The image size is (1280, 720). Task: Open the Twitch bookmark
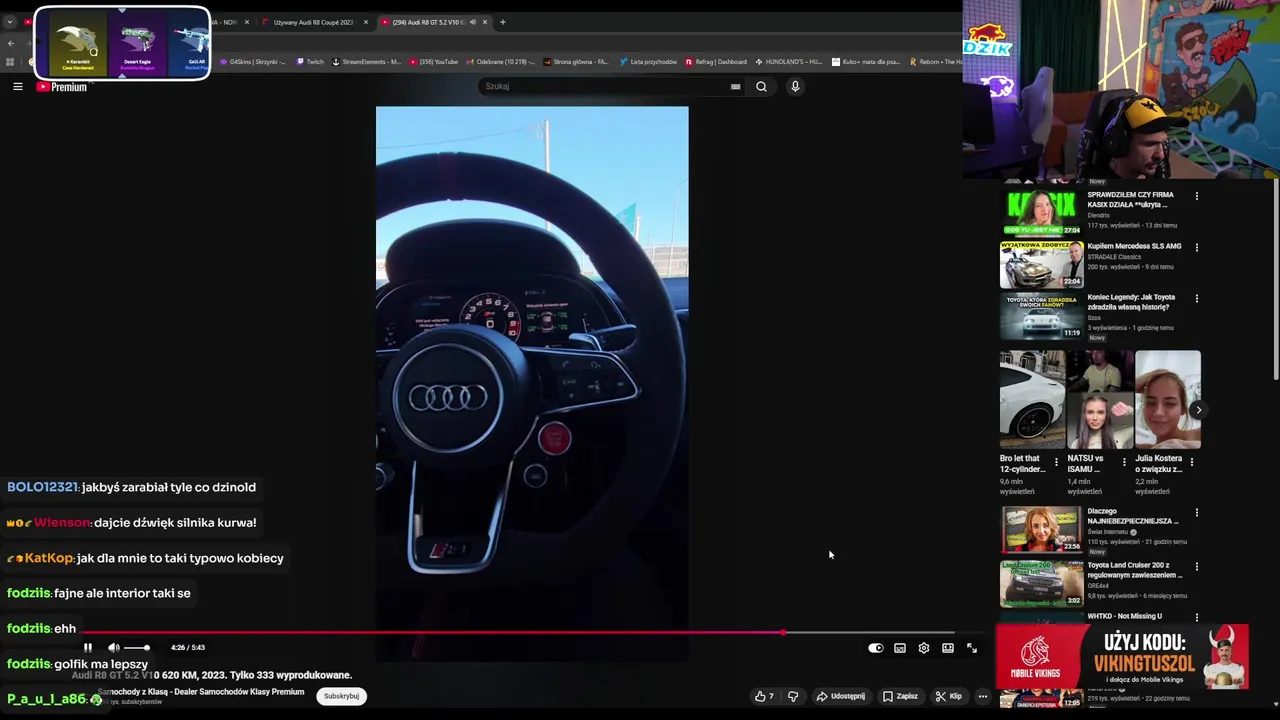[310, 62]
